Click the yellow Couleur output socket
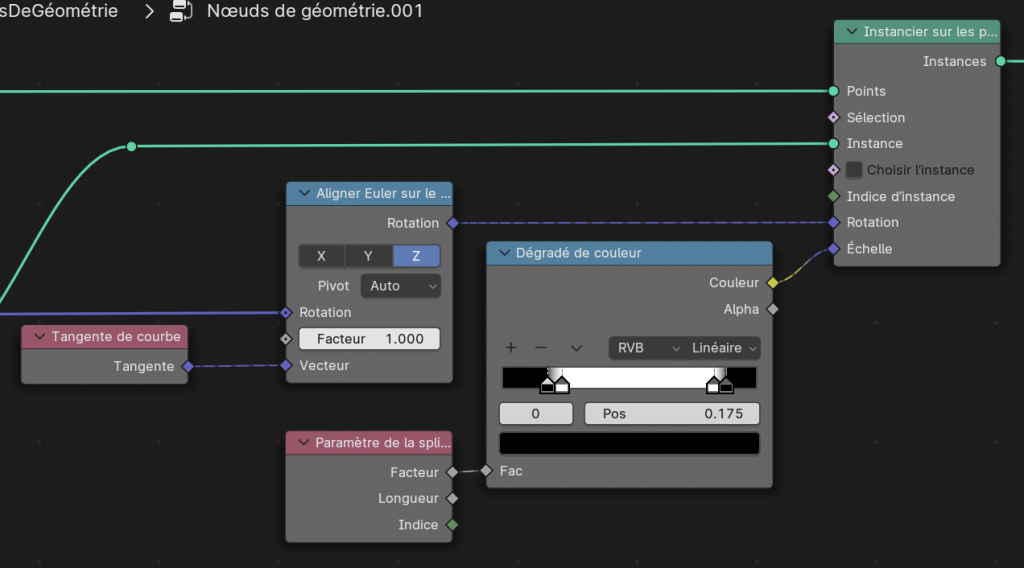The width and height of the screenshot is (1024, 568). pos(772,283)
